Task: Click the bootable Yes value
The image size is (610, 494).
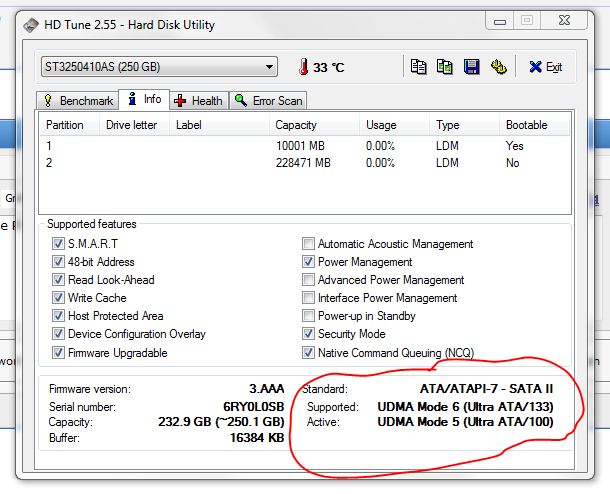Action: tap(514, 146)
